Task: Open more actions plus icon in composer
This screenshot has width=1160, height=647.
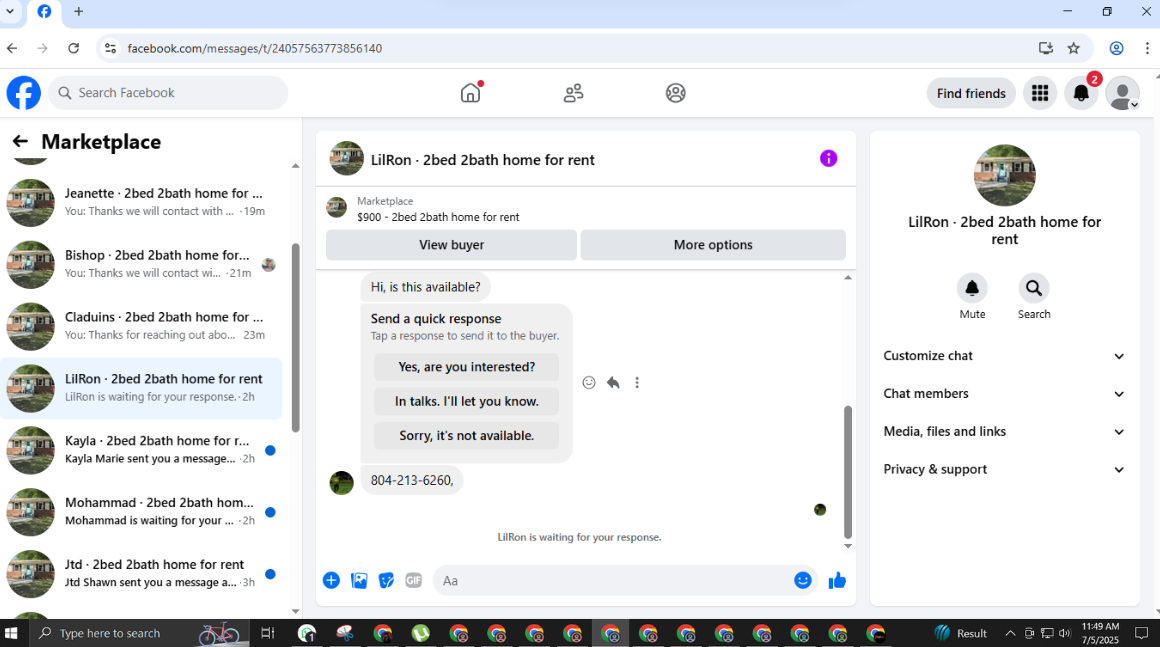Action: click(331, 580)
